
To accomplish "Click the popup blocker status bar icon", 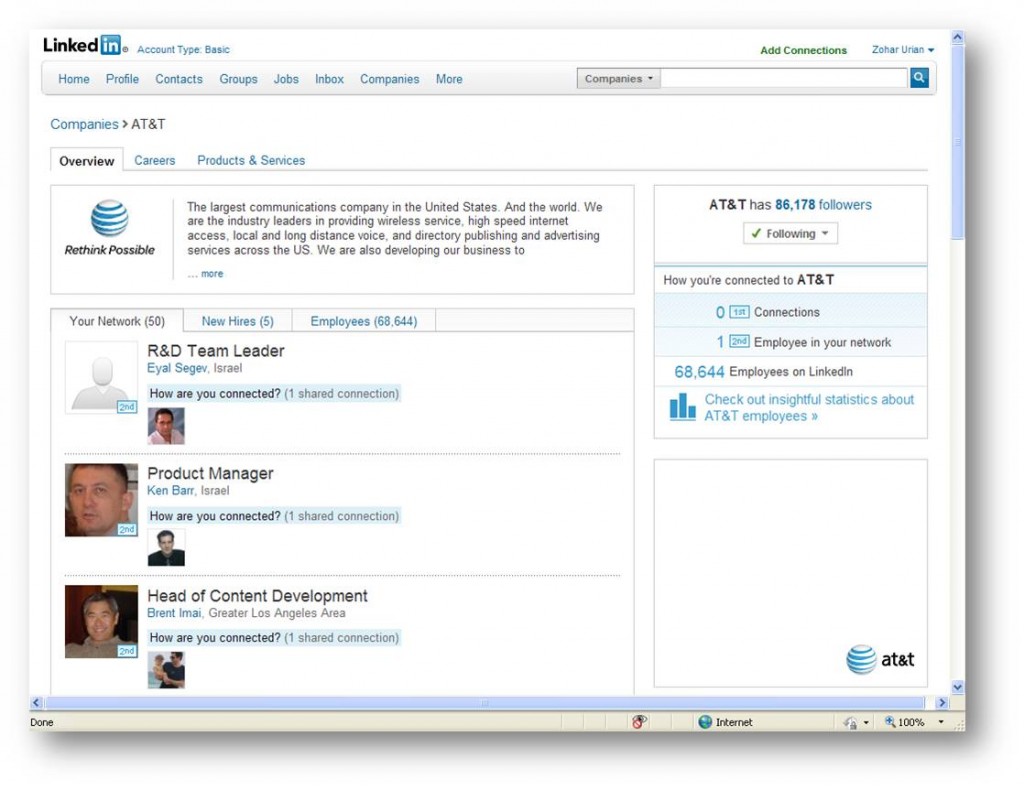I will pos(639,721).
